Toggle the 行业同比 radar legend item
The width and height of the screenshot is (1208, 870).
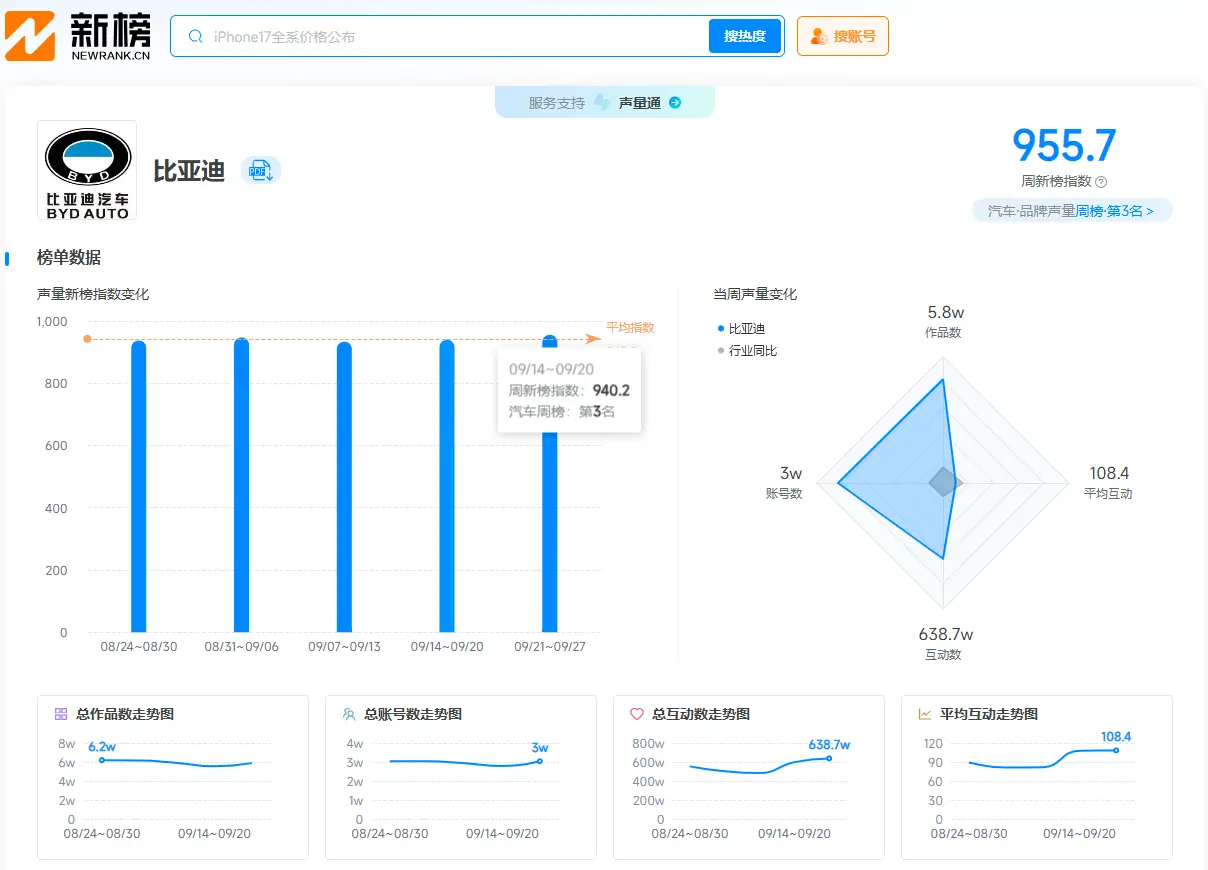(x=747, y=351)
